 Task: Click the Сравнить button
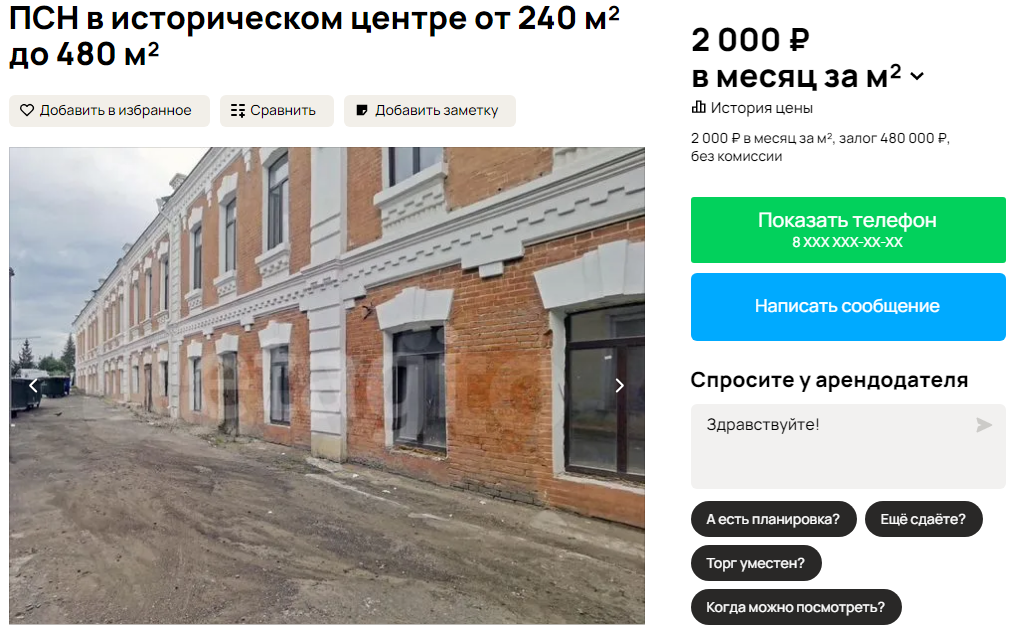point(276,110)
